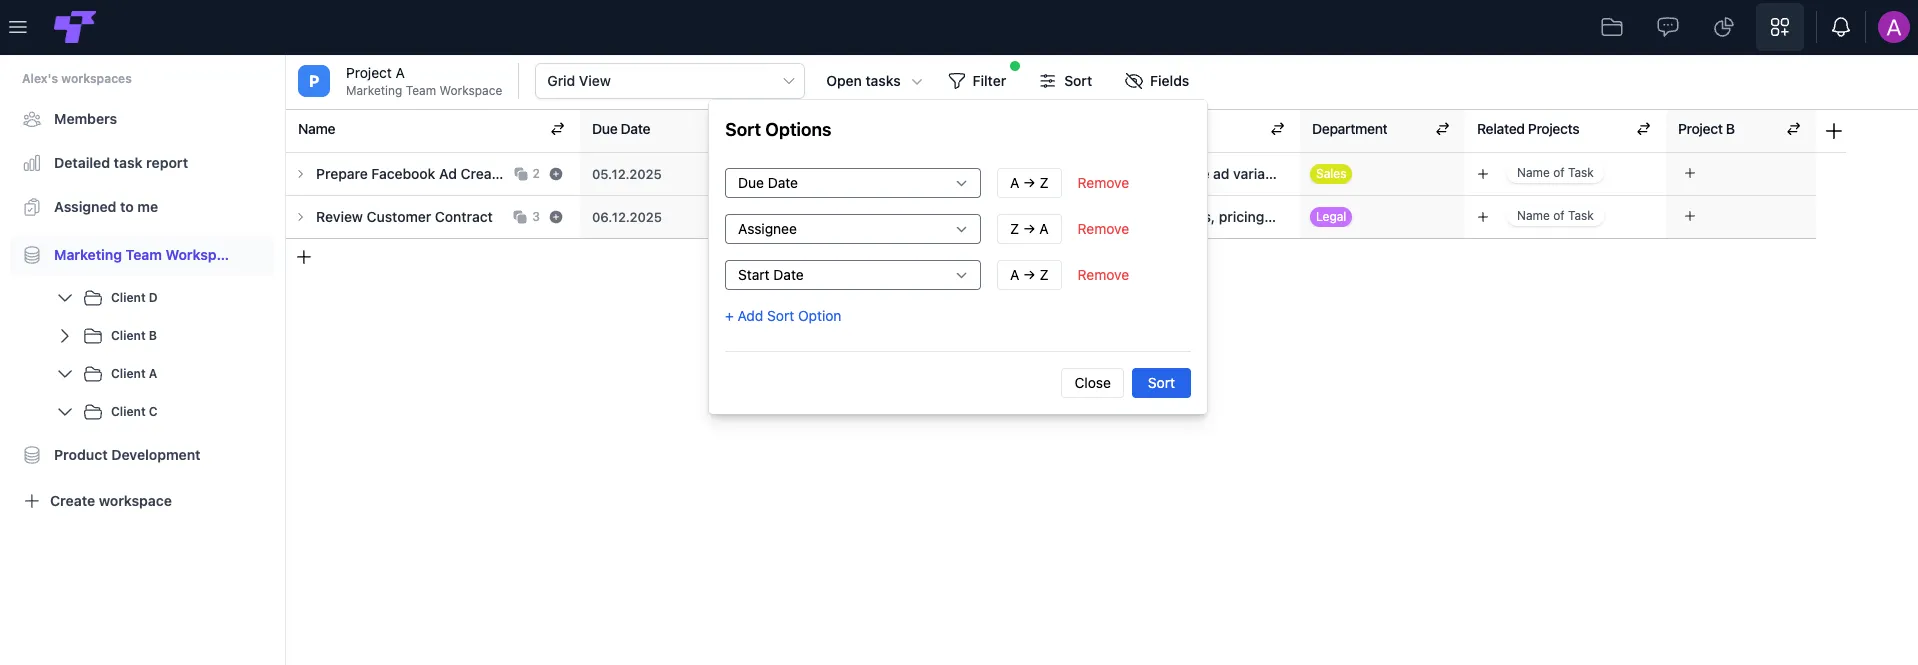Open the Due Date sort field dropdown

click(x=853, y=183)
